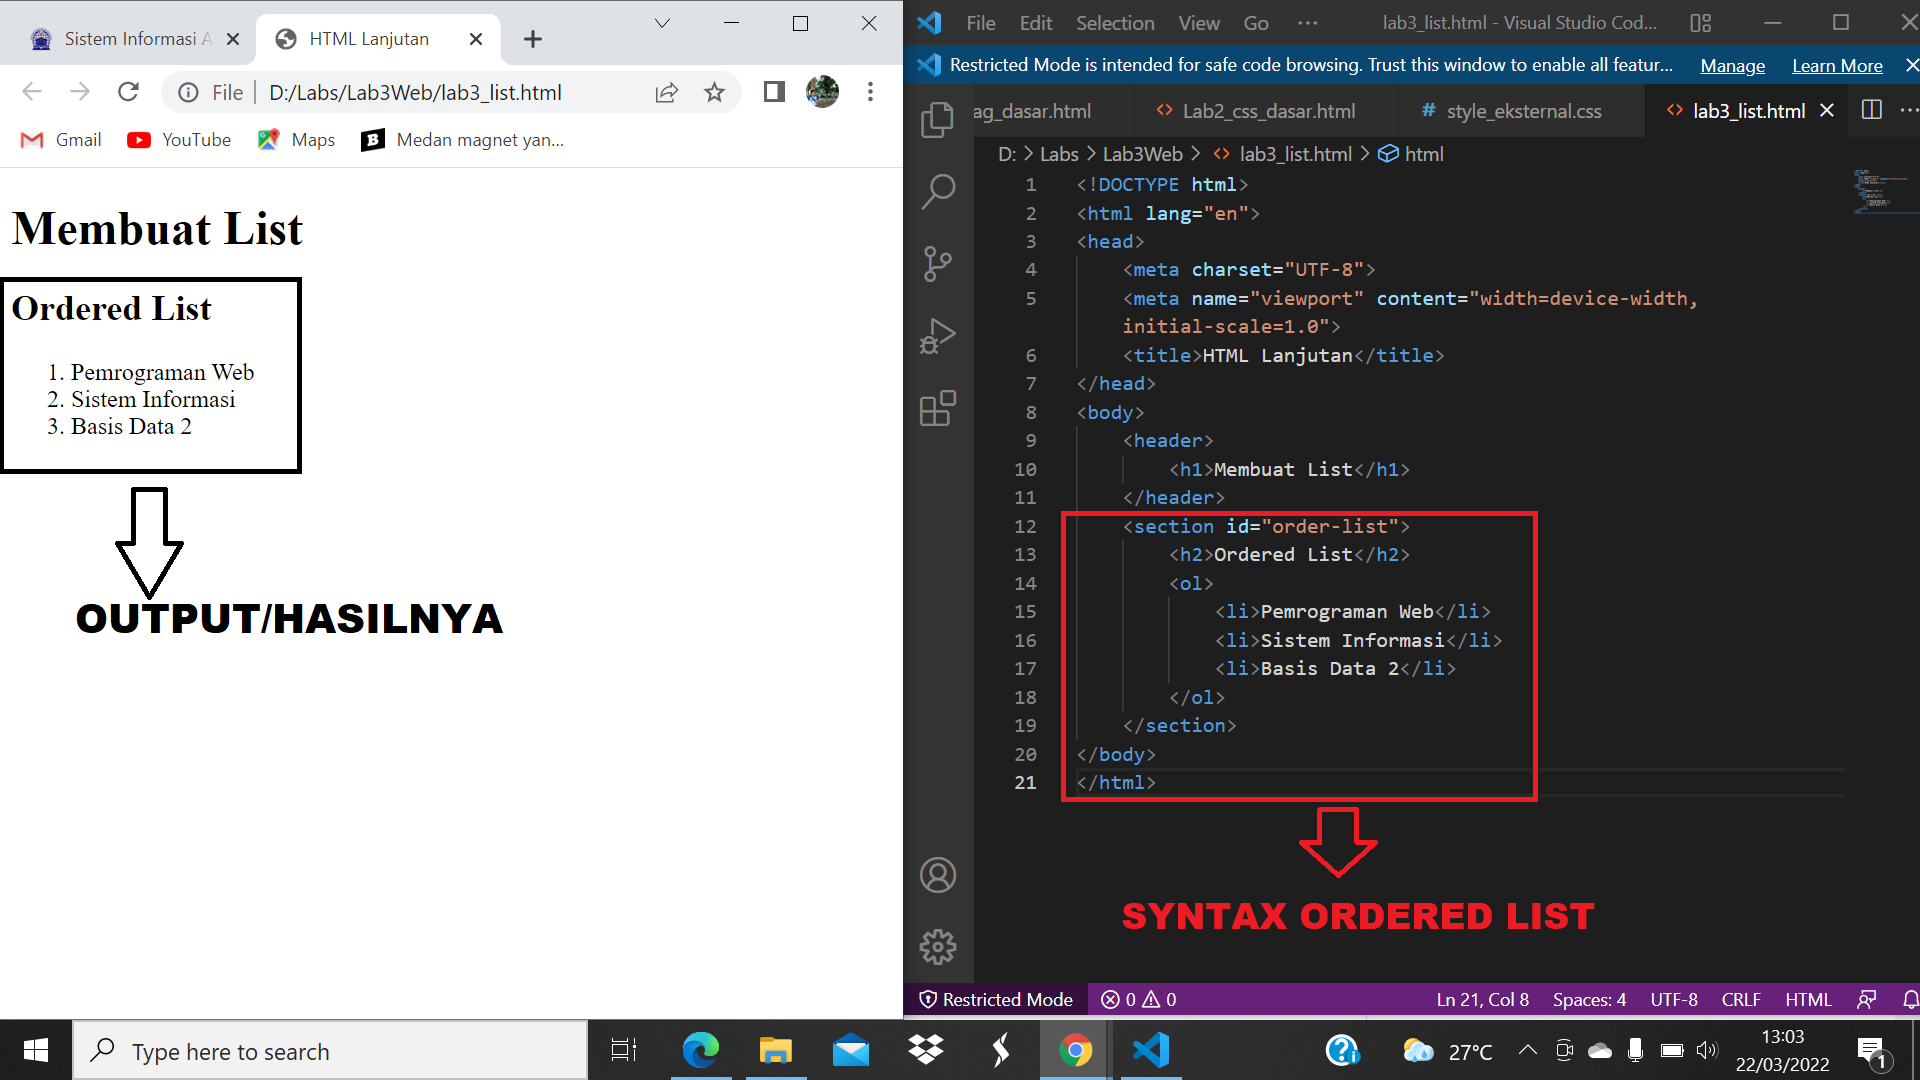Toggle Restricted Mode from the status bar
The height and width of the screenshot is (1080, 1920).
(x=995, y=999)
